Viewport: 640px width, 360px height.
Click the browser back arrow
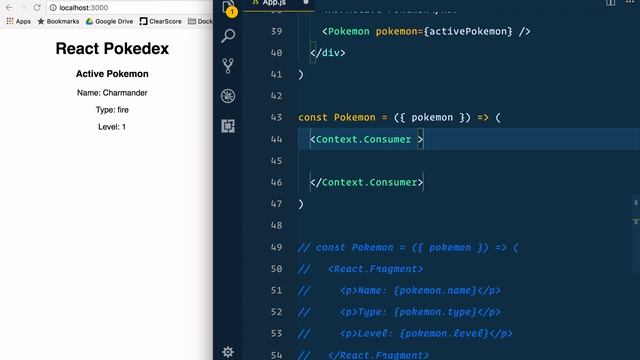(x=9, y=7)
